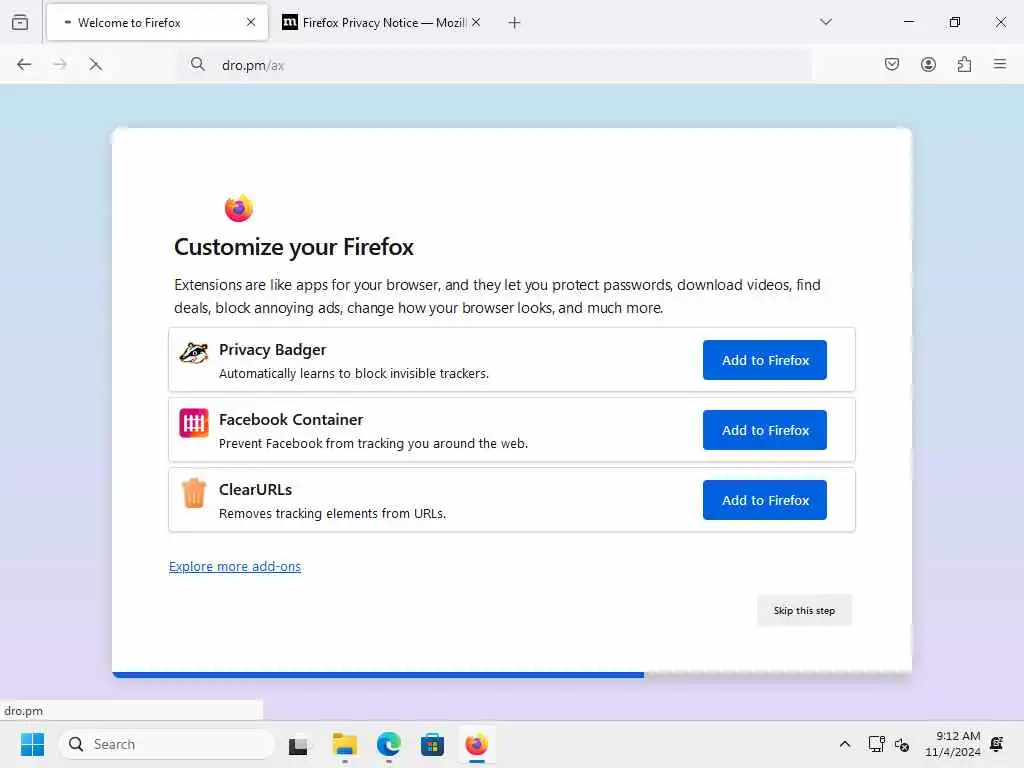Open File Explorer from taskbar
The image size is (1024, 768).
click(344, 744)
